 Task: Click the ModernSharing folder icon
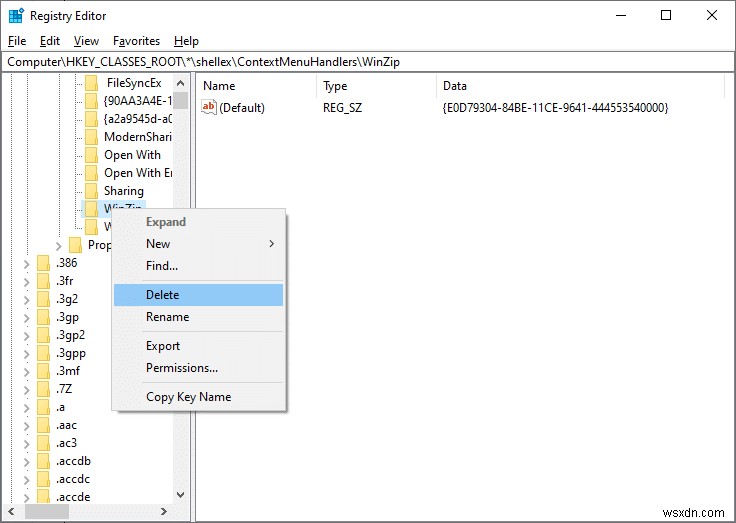pos(91,137)
